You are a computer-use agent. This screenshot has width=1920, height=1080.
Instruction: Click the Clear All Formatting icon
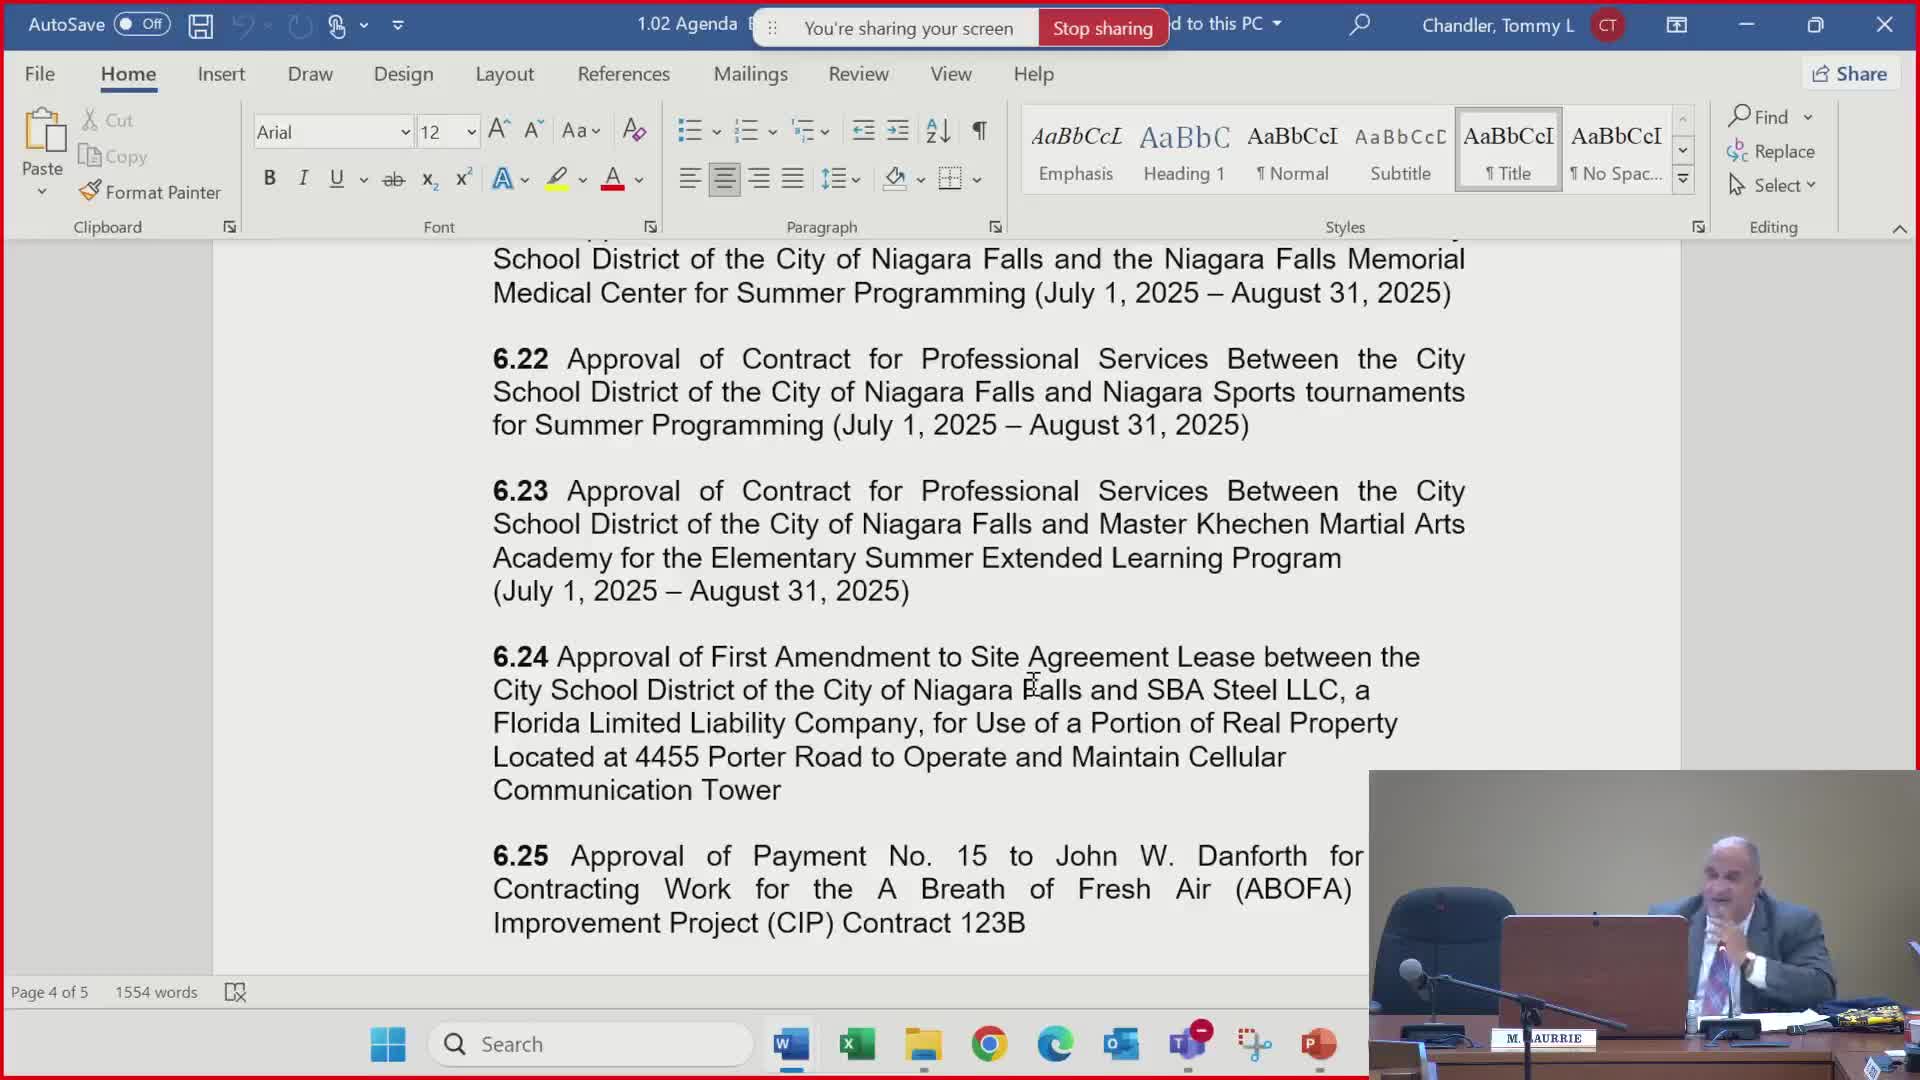click(634, 131)
